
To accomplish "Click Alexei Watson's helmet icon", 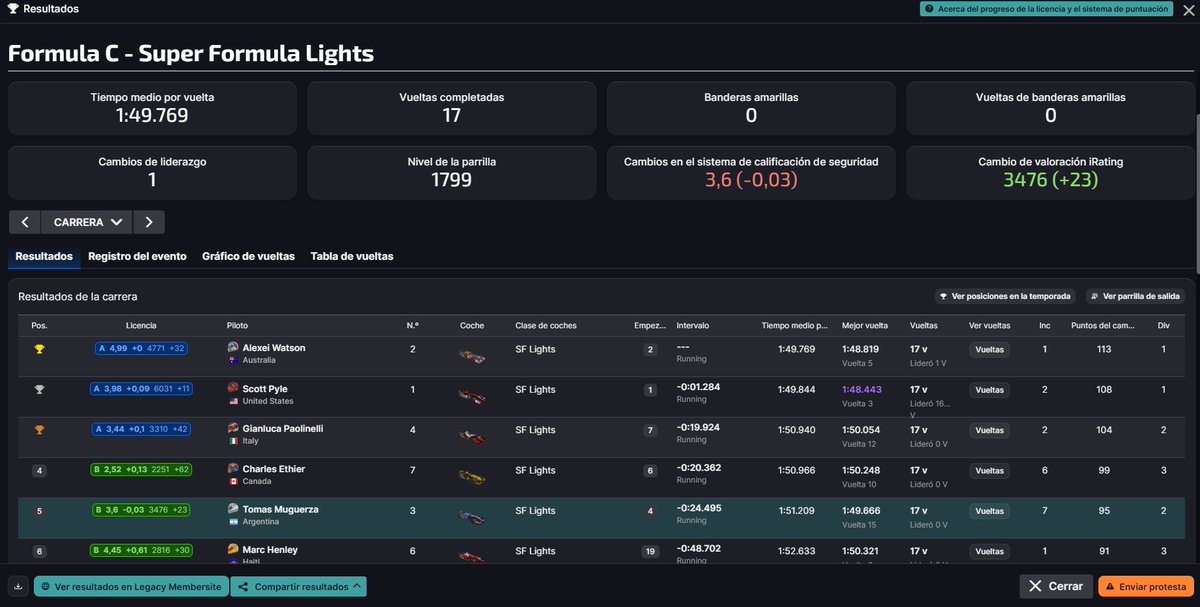I will pyautogui.click(x=233, y=348).
